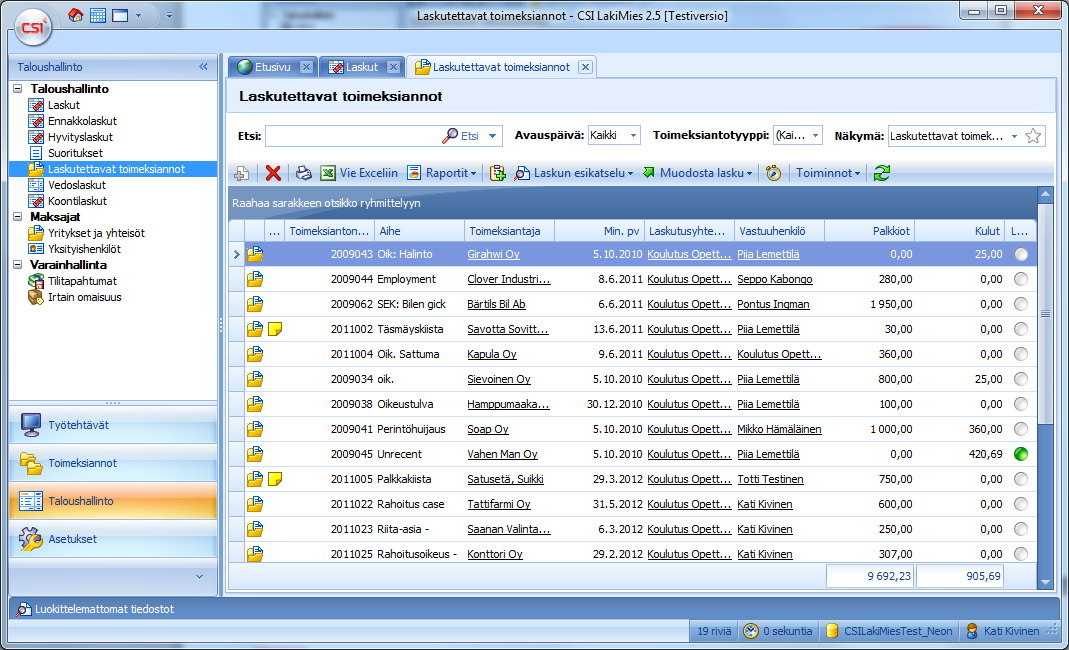Open Tilitapahtumat in the tree
Viewport: 1069px width, 650px height.
[82, 281]
